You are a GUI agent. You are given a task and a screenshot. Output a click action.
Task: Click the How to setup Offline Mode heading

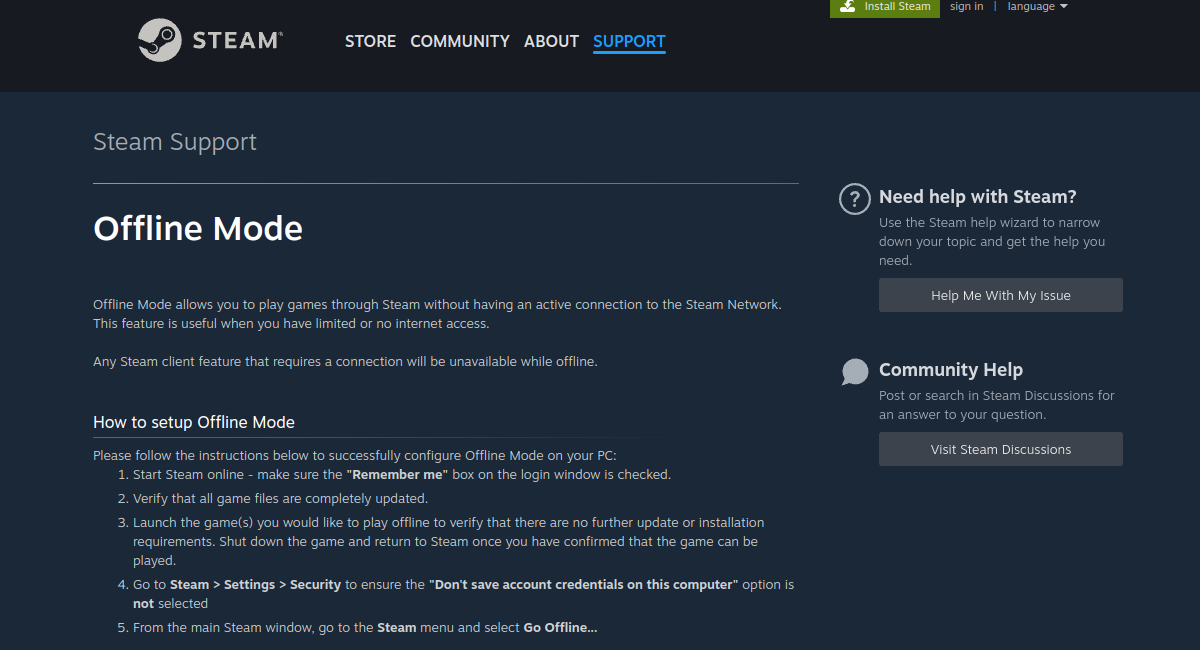(x=194, y=422)
